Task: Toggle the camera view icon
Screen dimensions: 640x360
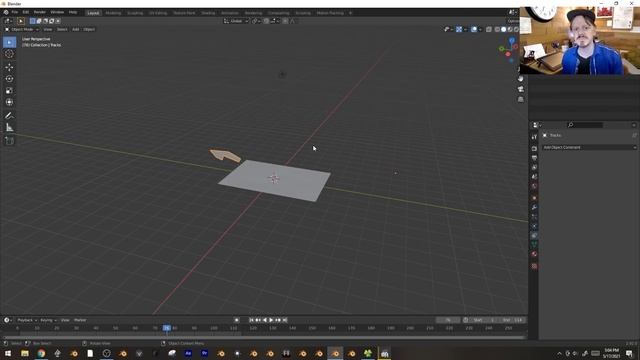Action: pyautogui.click(x=520, y=89)
